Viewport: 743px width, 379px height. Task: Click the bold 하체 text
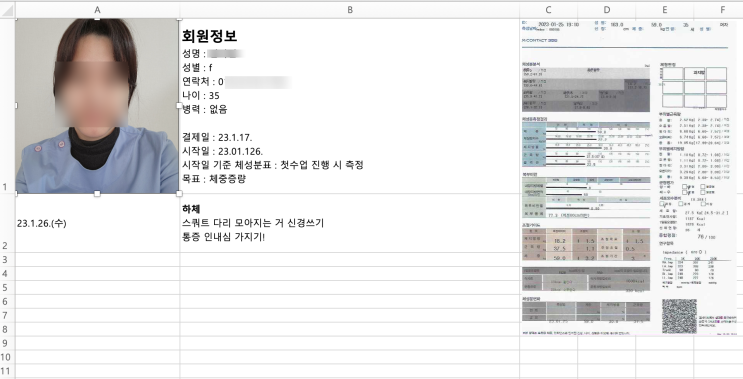coord(191,209)
